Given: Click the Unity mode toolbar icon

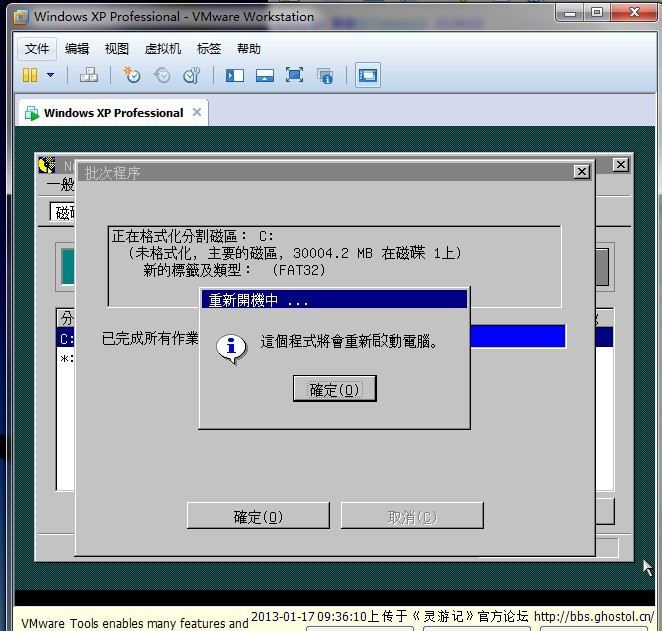Looking at the screenshot, I should (x=324, y=75).
